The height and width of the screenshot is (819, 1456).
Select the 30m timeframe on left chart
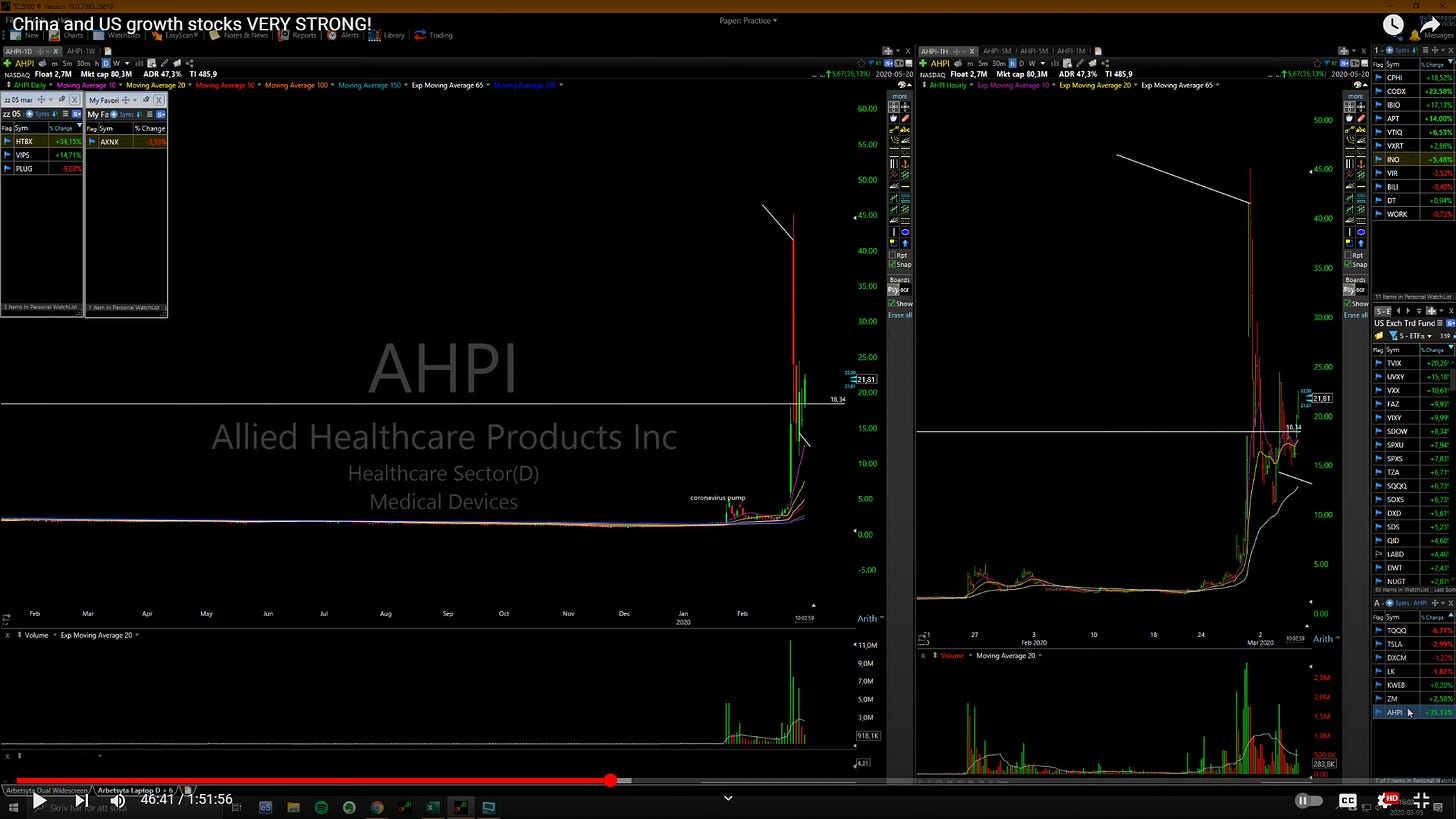83,63
